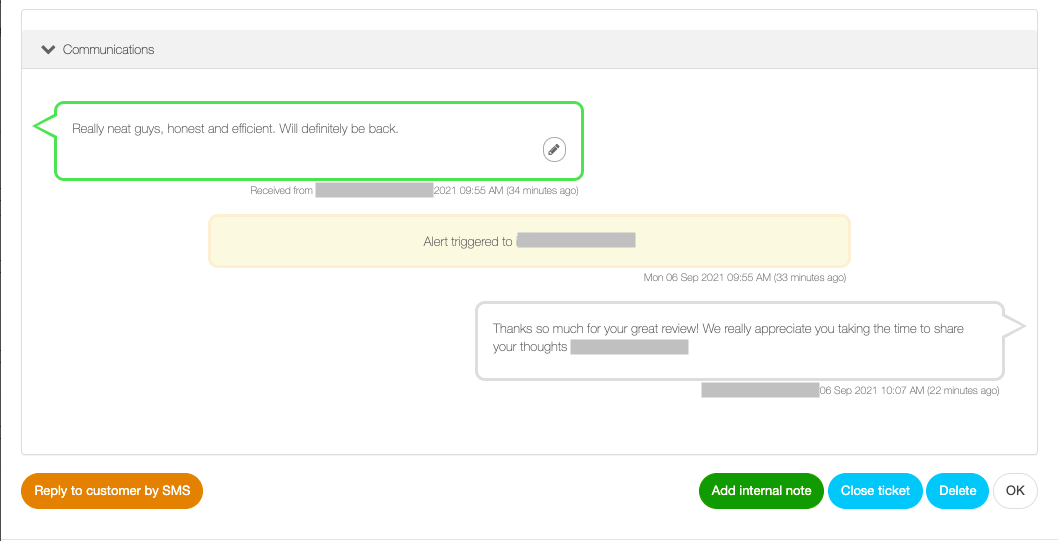Select the 'Thanks so much' reply bubble

pyautogui.click(x=740, y=341)
